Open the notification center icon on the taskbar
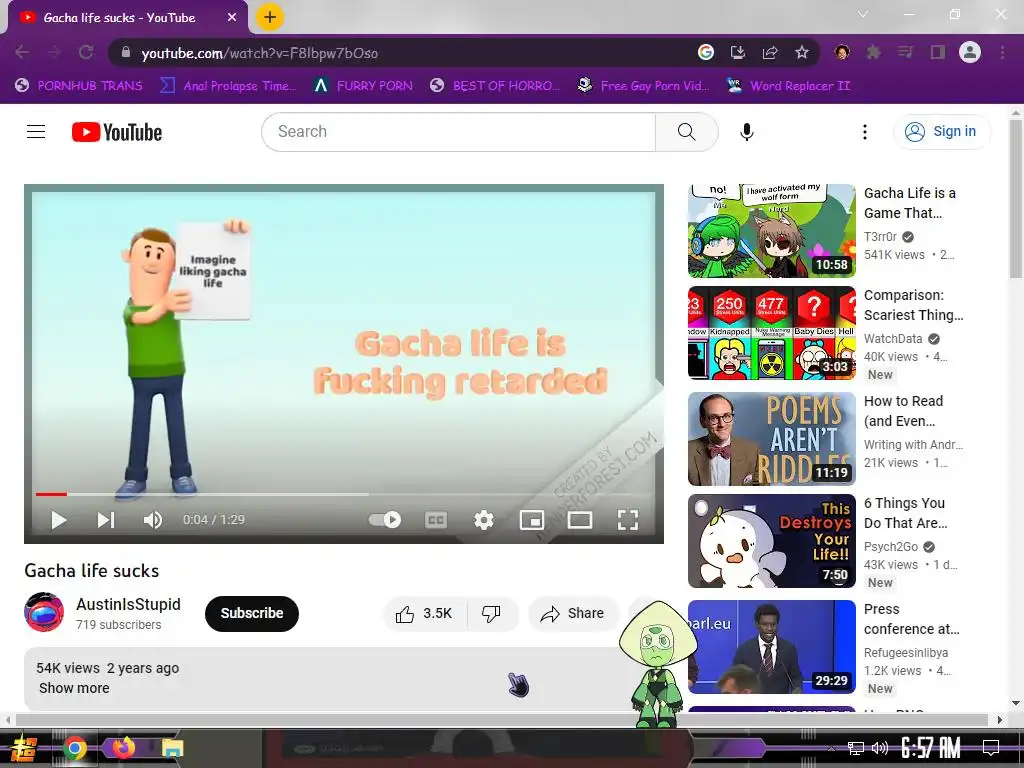Viewport: 1024px width, 768px height. pyautogui.click(x=991, y=748)
